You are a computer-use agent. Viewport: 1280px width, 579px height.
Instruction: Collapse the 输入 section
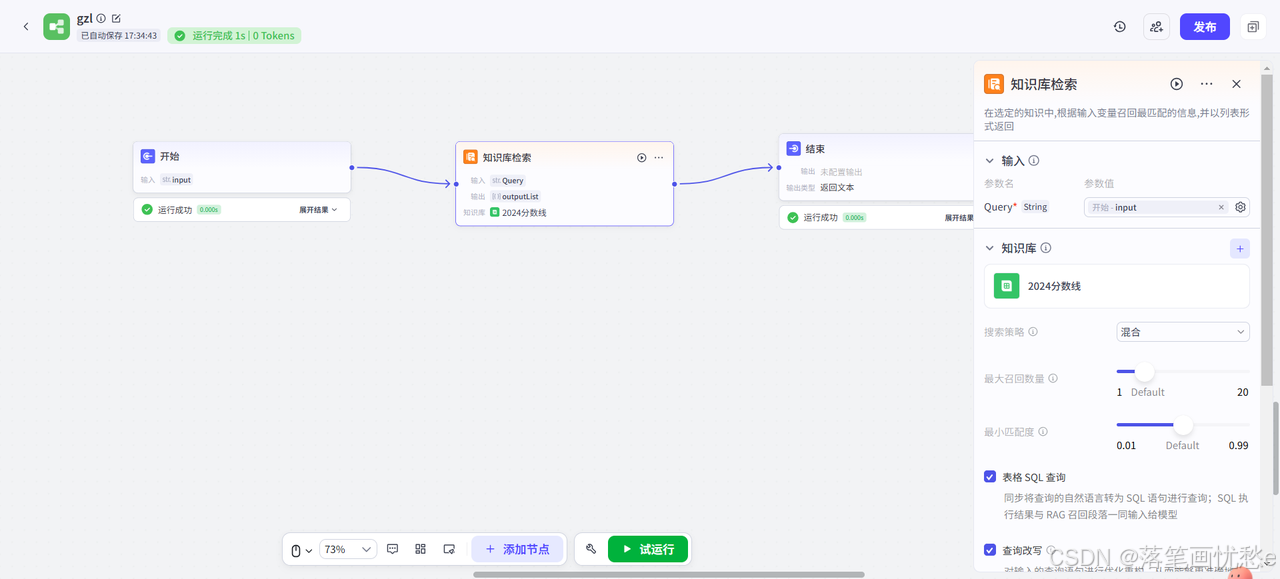pos(990,160)
